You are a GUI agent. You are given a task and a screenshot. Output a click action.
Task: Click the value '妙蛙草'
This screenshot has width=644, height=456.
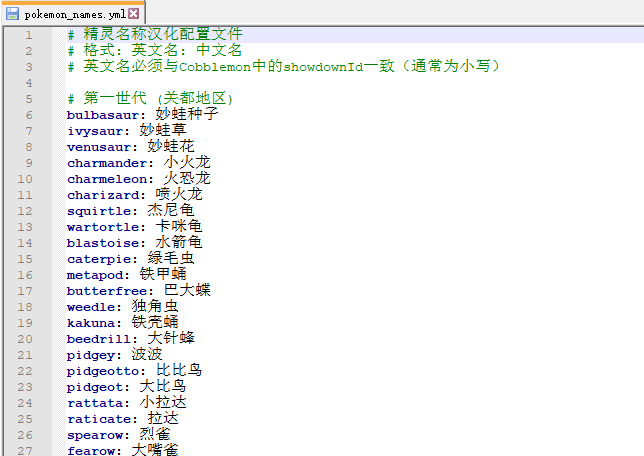[x=163, y=130]
